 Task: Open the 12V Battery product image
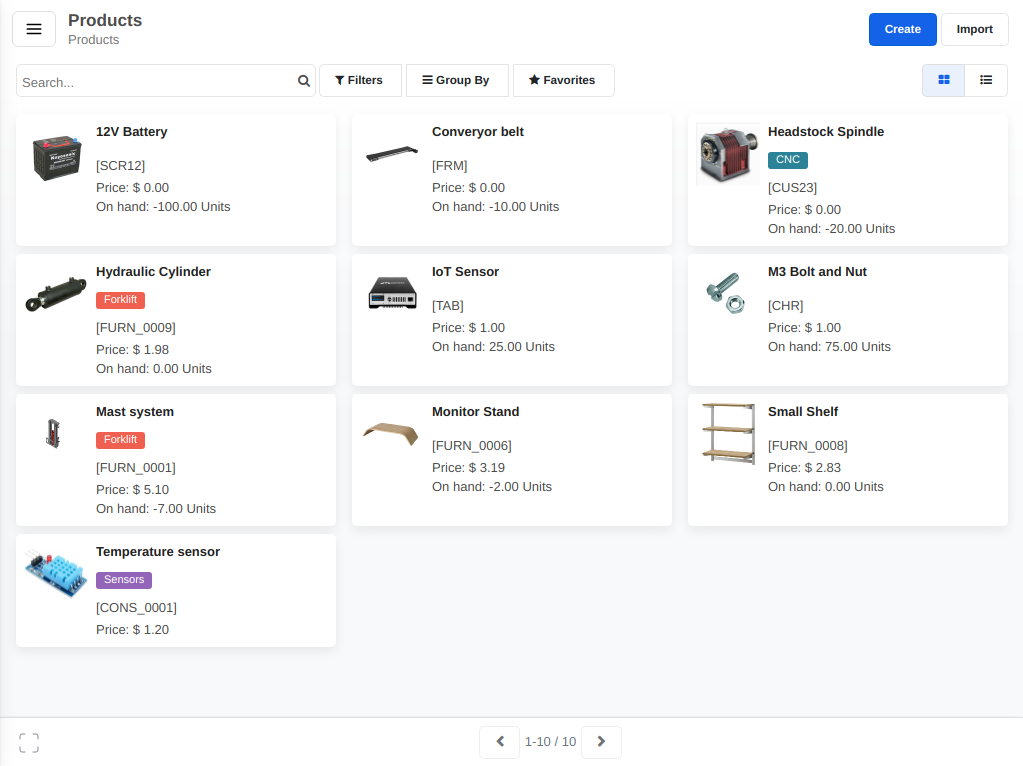pos(56,158)
